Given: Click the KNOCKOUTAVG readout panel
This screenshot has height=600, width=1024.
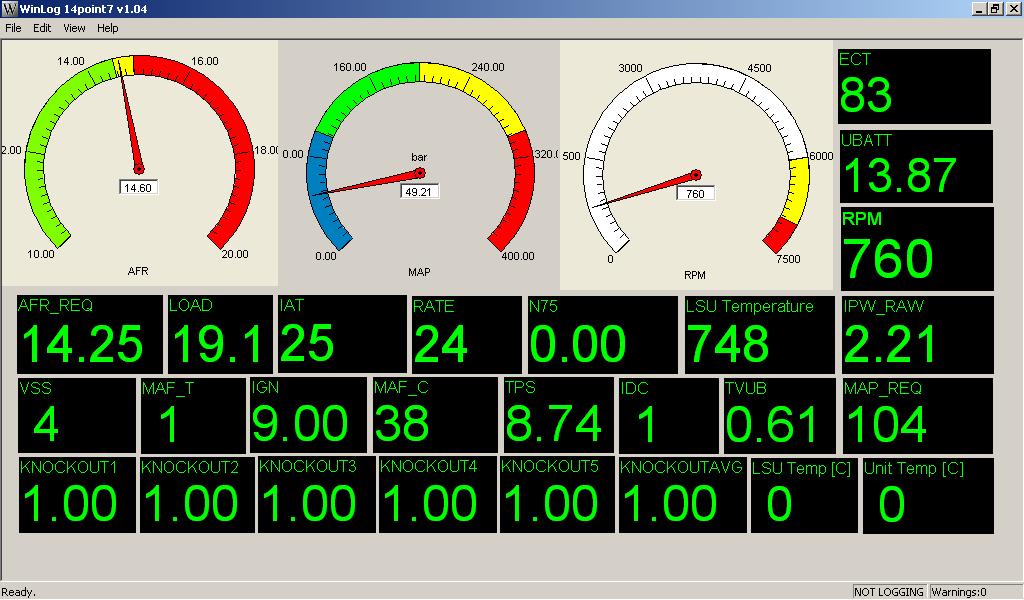Looking at the screenshot, I should tap(682, 495).
